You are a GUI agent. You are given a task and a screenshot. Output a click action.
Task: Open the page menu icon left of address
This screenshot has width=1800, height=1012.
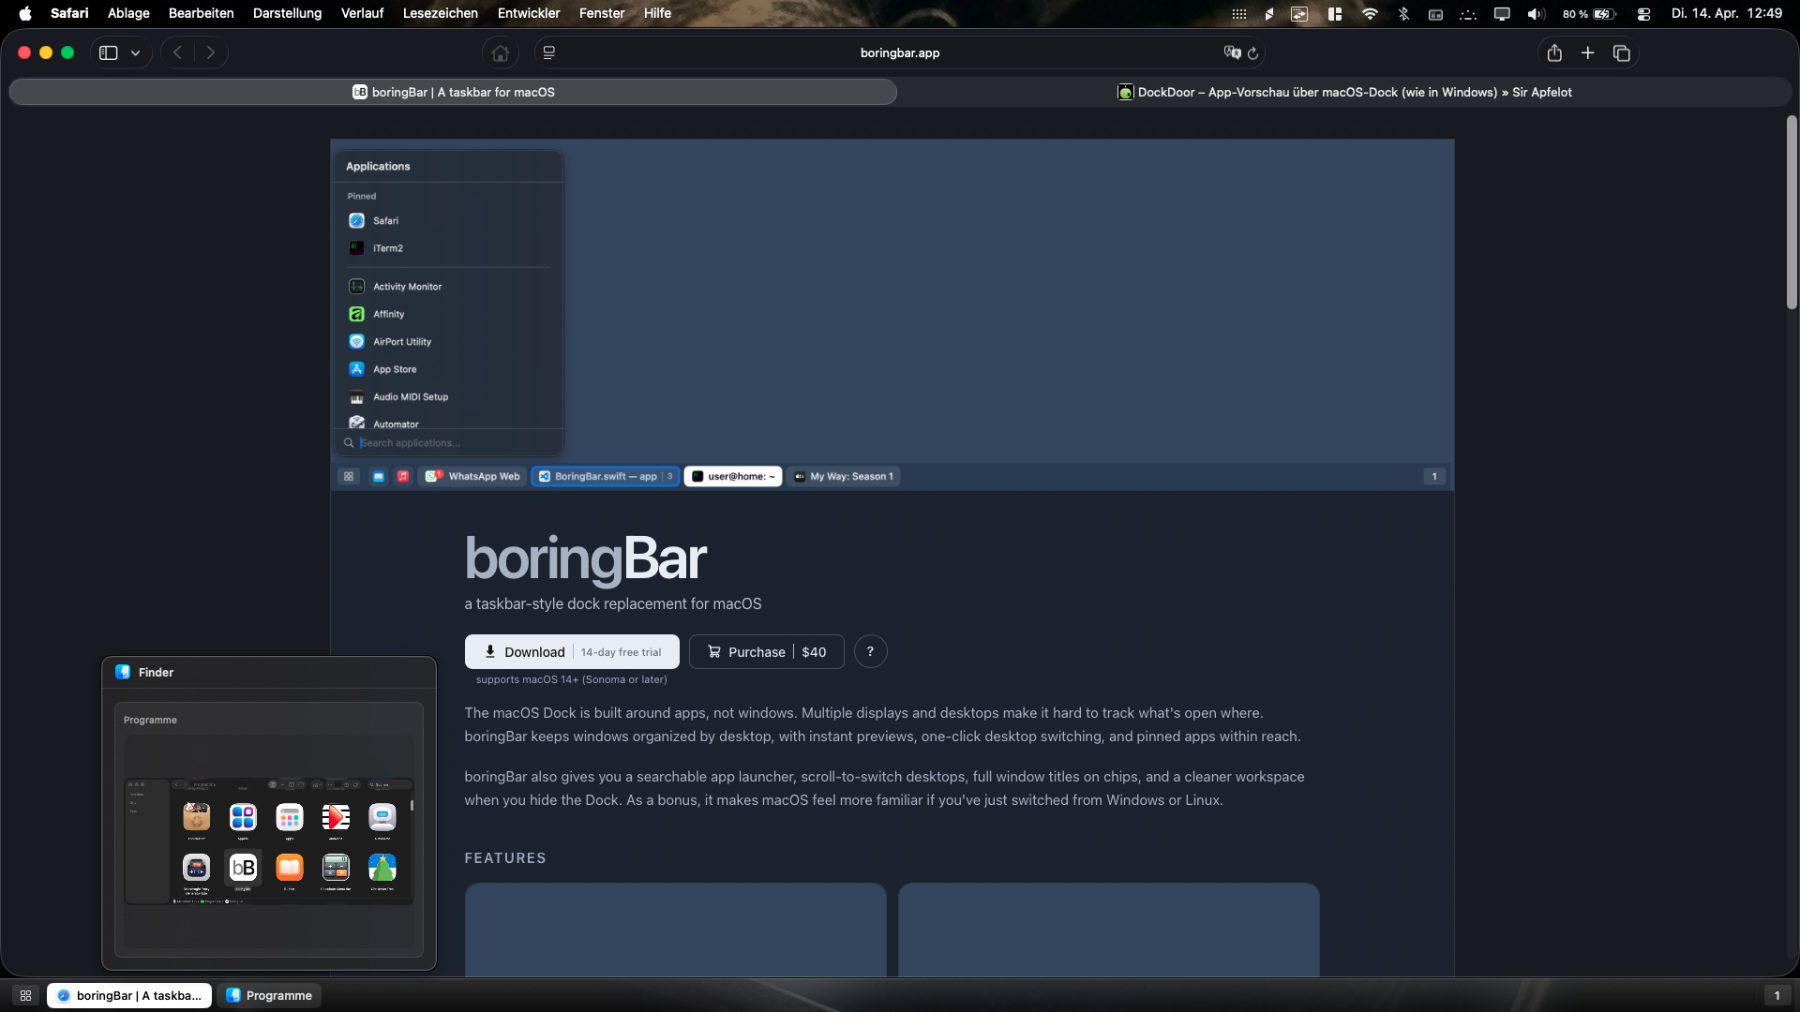coord(549,53)
